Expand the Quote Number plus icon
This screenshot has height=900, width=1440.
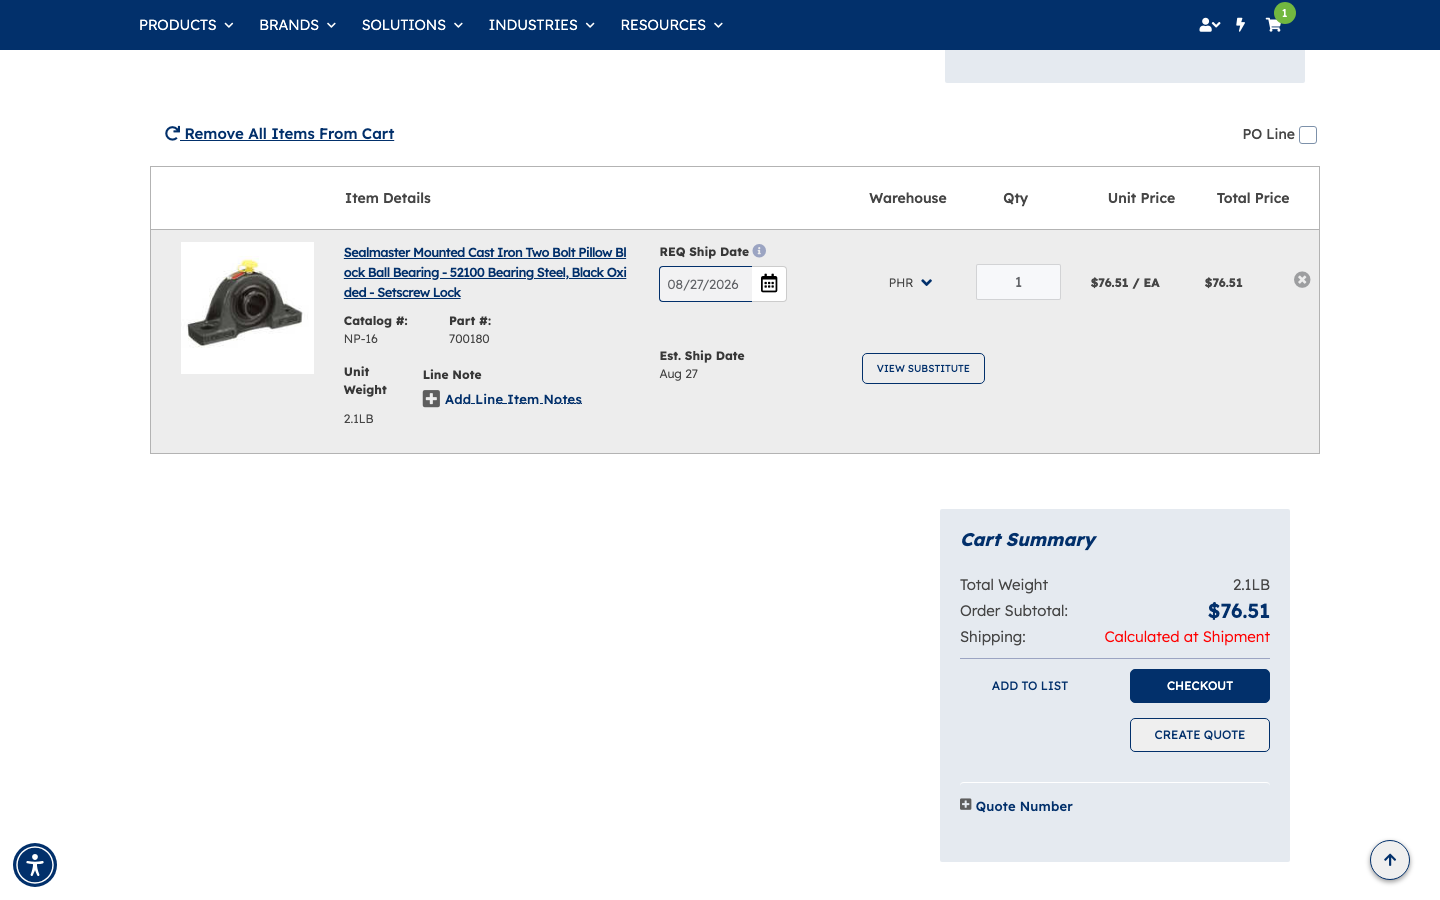pos(966,805)
